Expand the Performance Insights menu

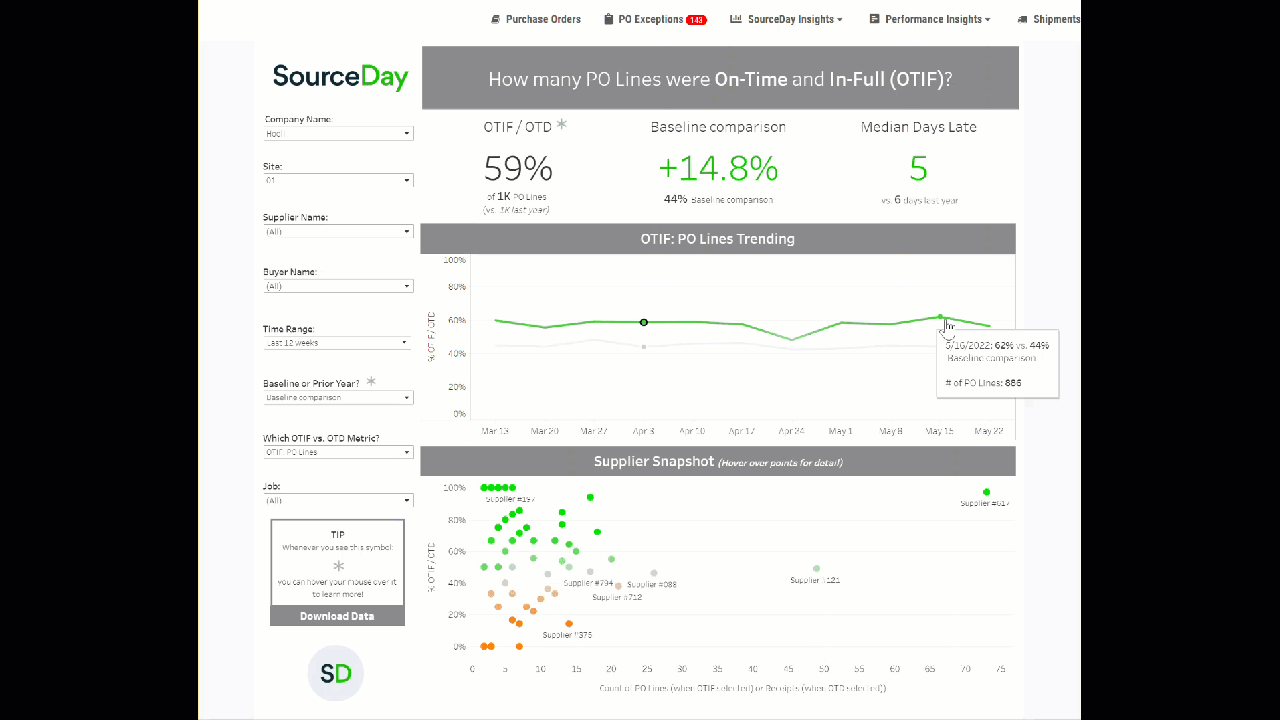click(x=930, y=19)
